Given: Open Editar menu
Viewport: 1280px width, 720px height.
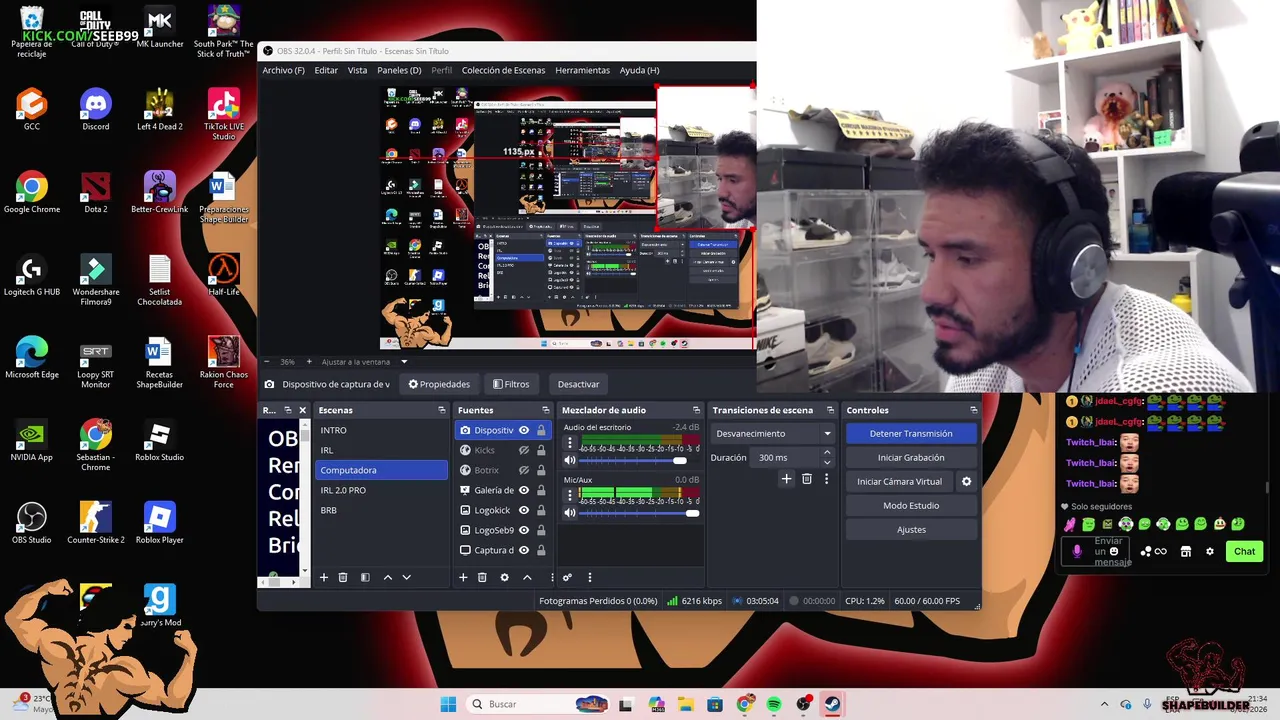Looking at the screenshot, I should 326,70.
